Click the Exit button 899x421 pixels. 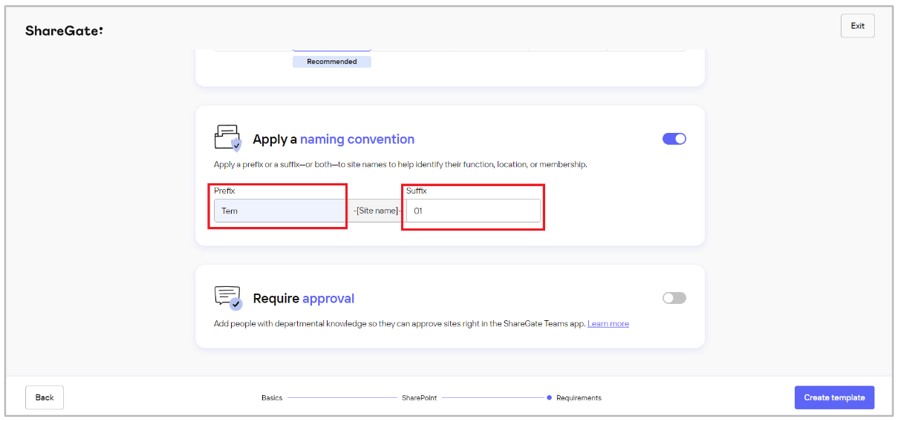pyautogui.click(x=857, y=26)
